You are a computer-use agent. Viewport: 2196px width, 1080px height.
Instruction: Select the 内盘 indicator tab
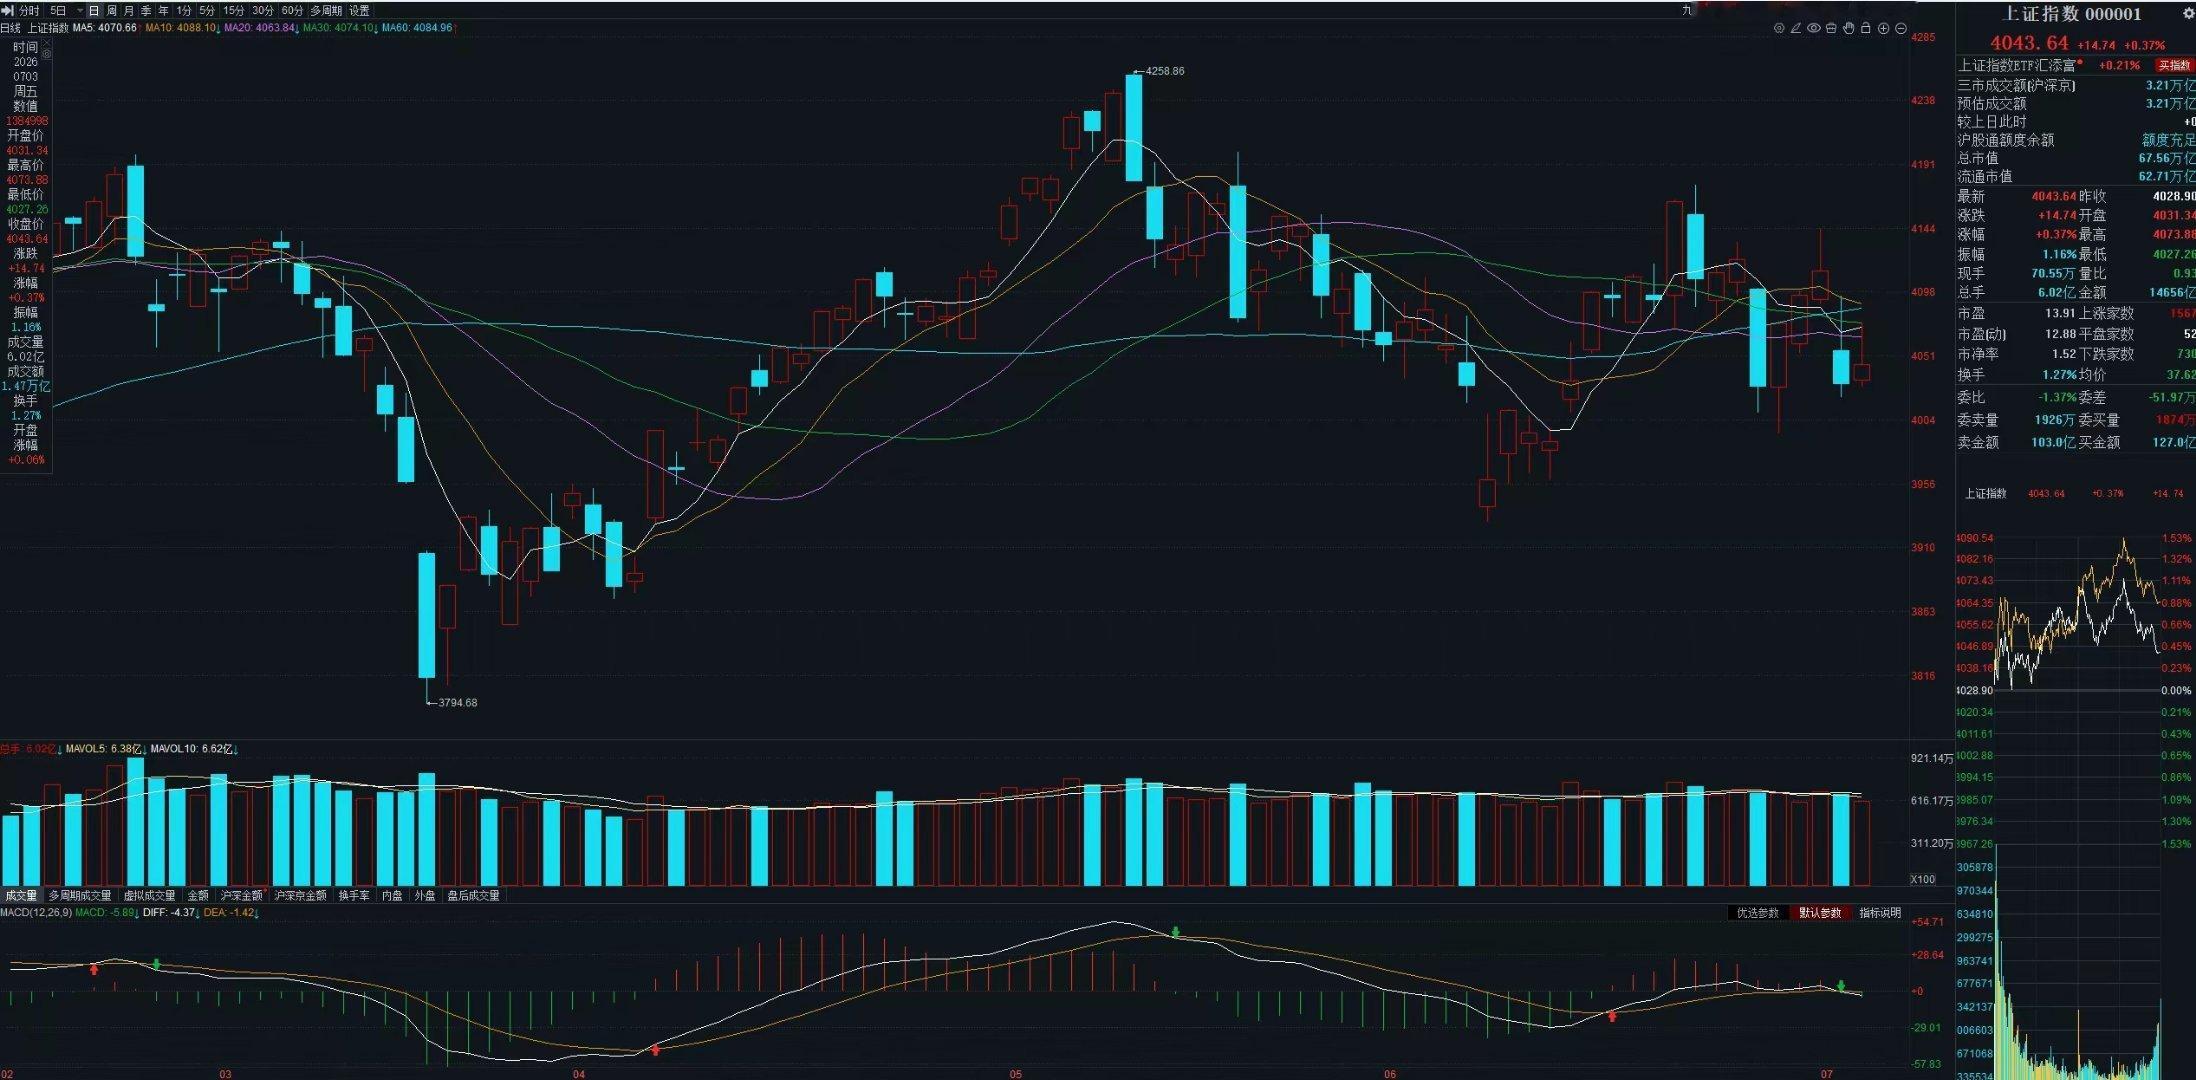(392, 895)
